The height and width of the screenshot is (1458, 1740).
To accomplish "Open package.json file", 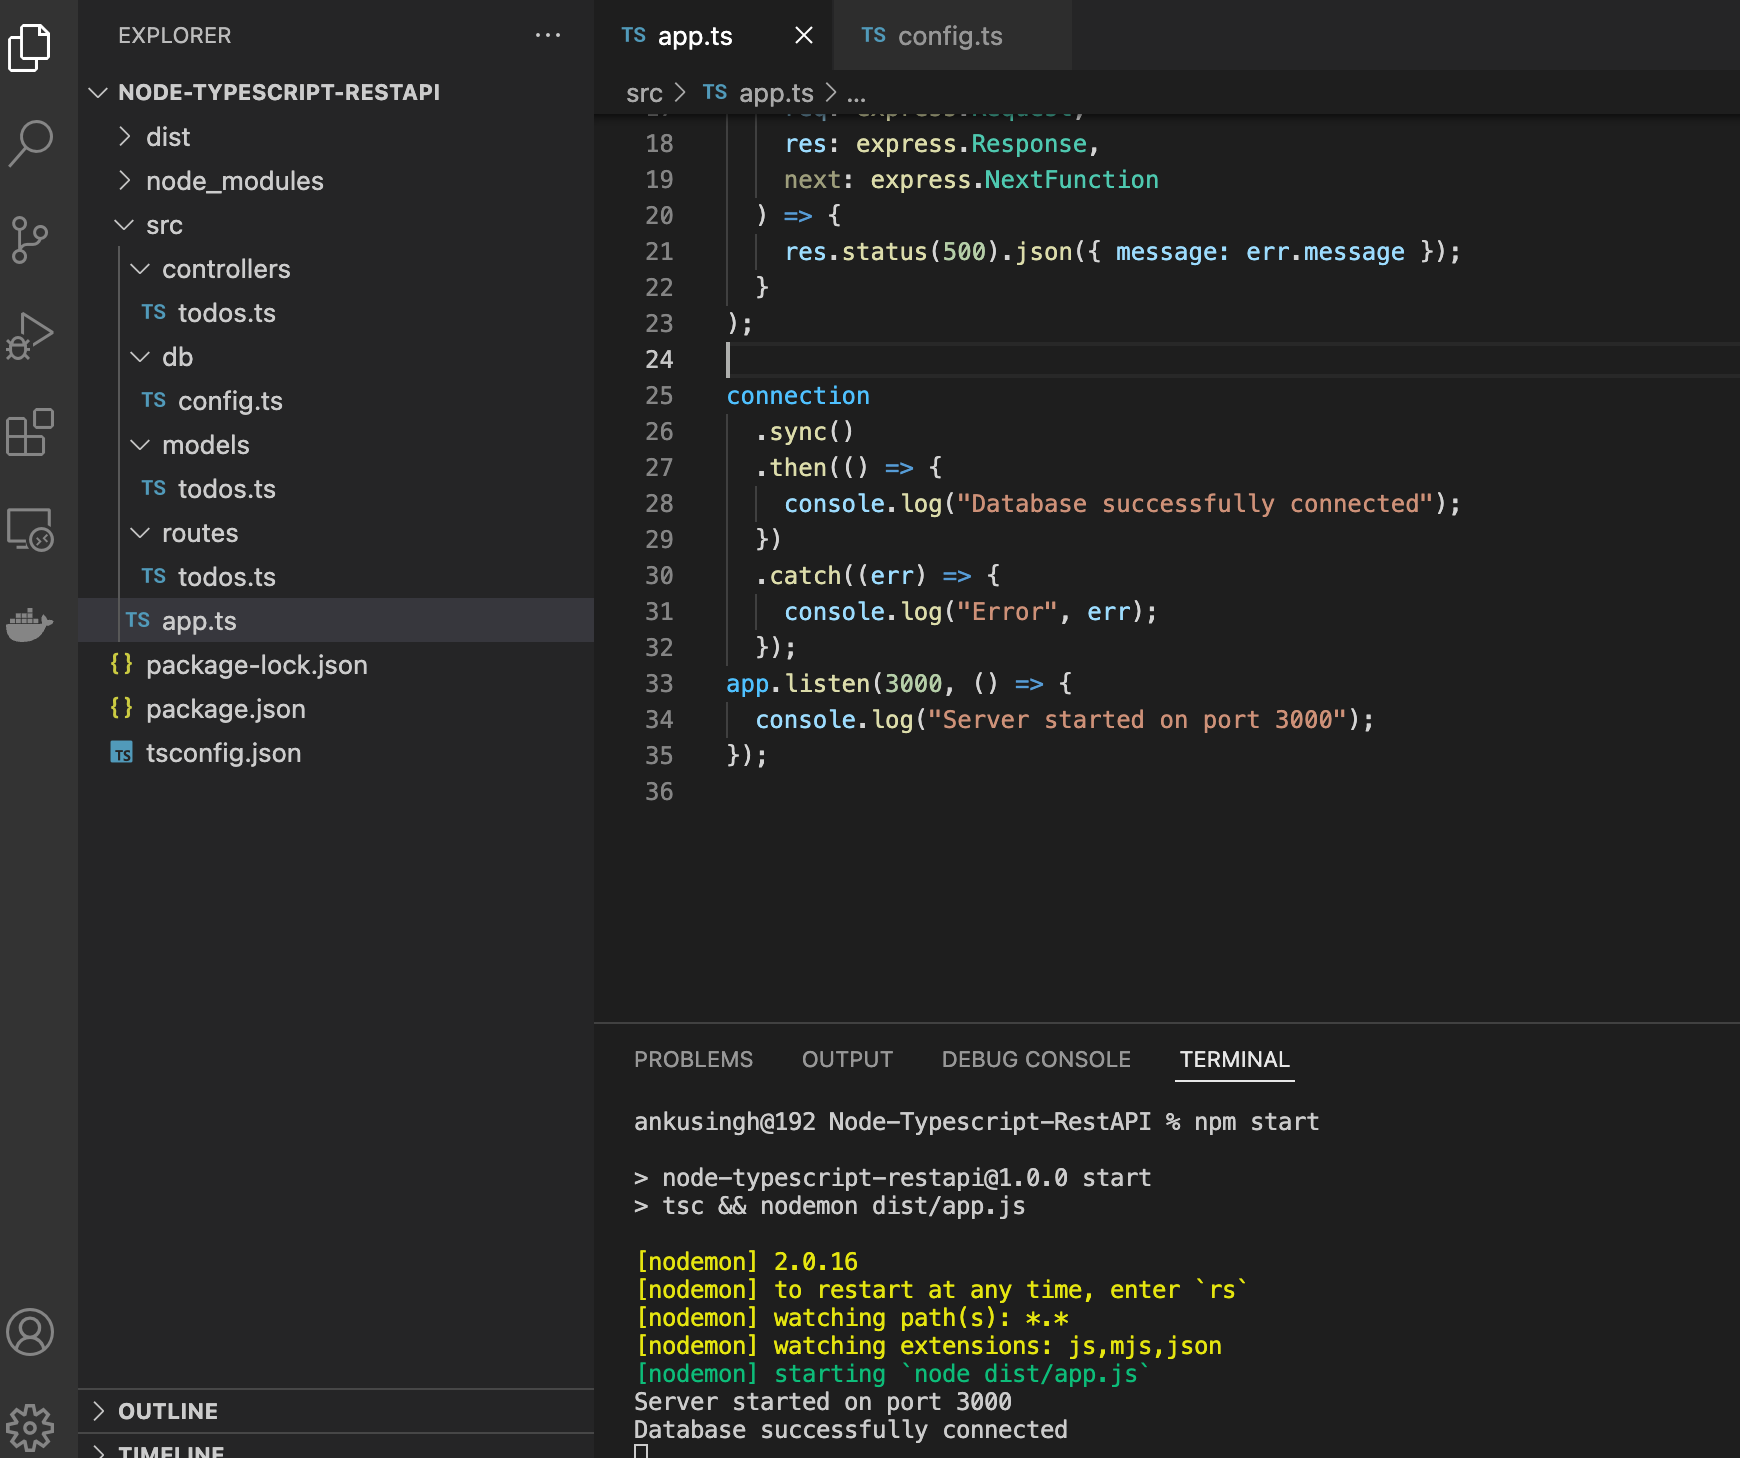I will (336, 708).
